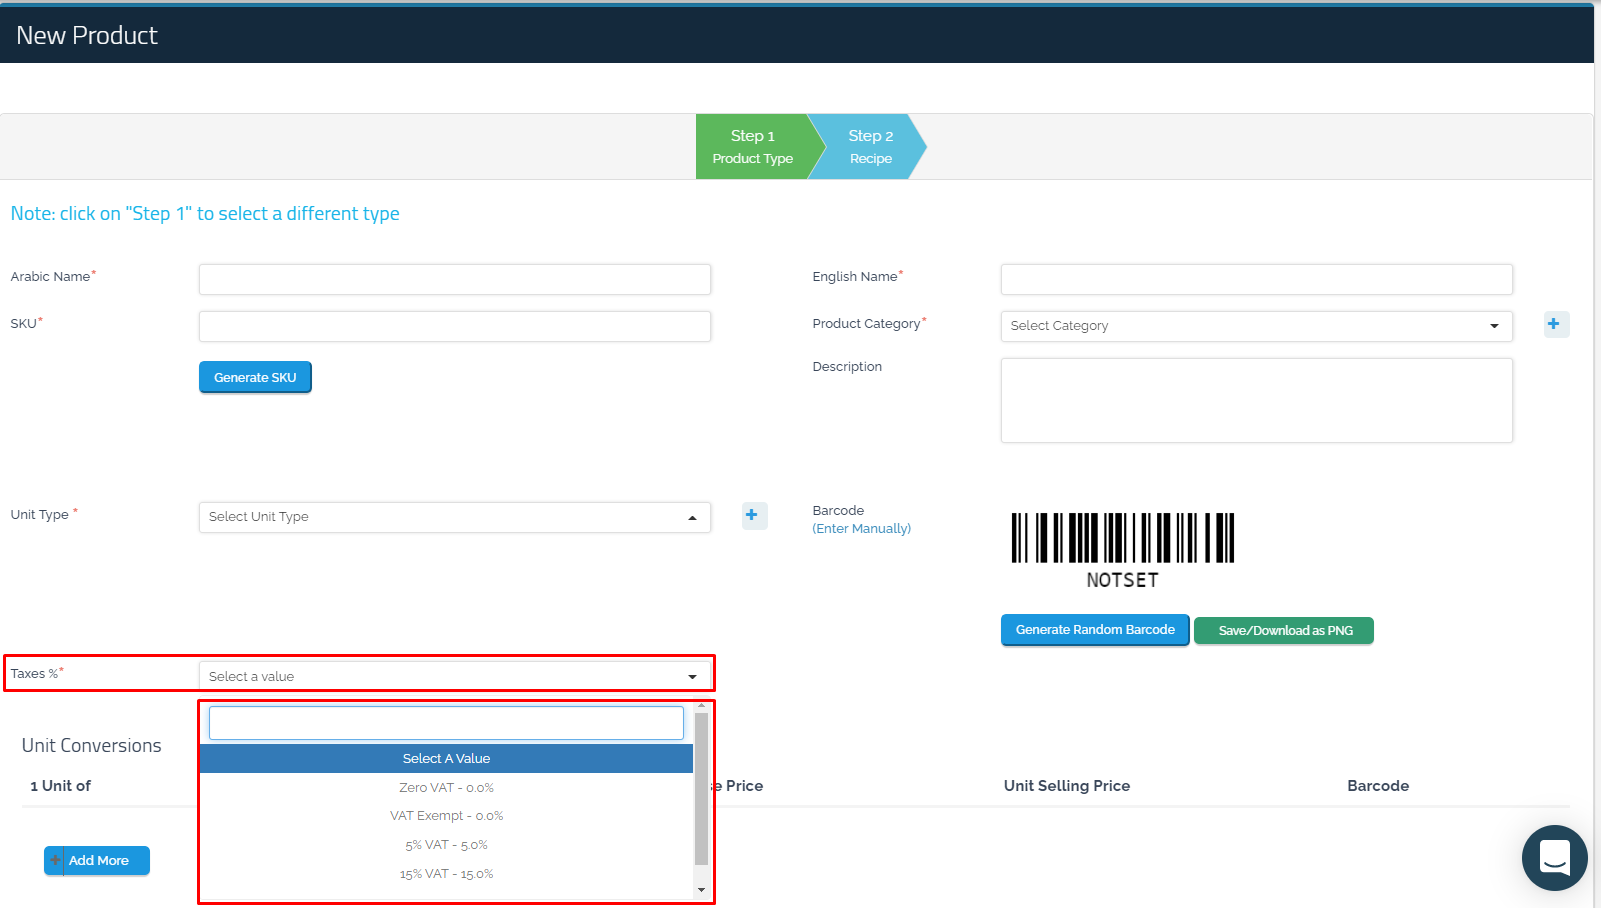The height and width of the screenshot is (908, 1601).
Task: Pick the 15% VAT - 15.0% option
Action: point(446,874)
